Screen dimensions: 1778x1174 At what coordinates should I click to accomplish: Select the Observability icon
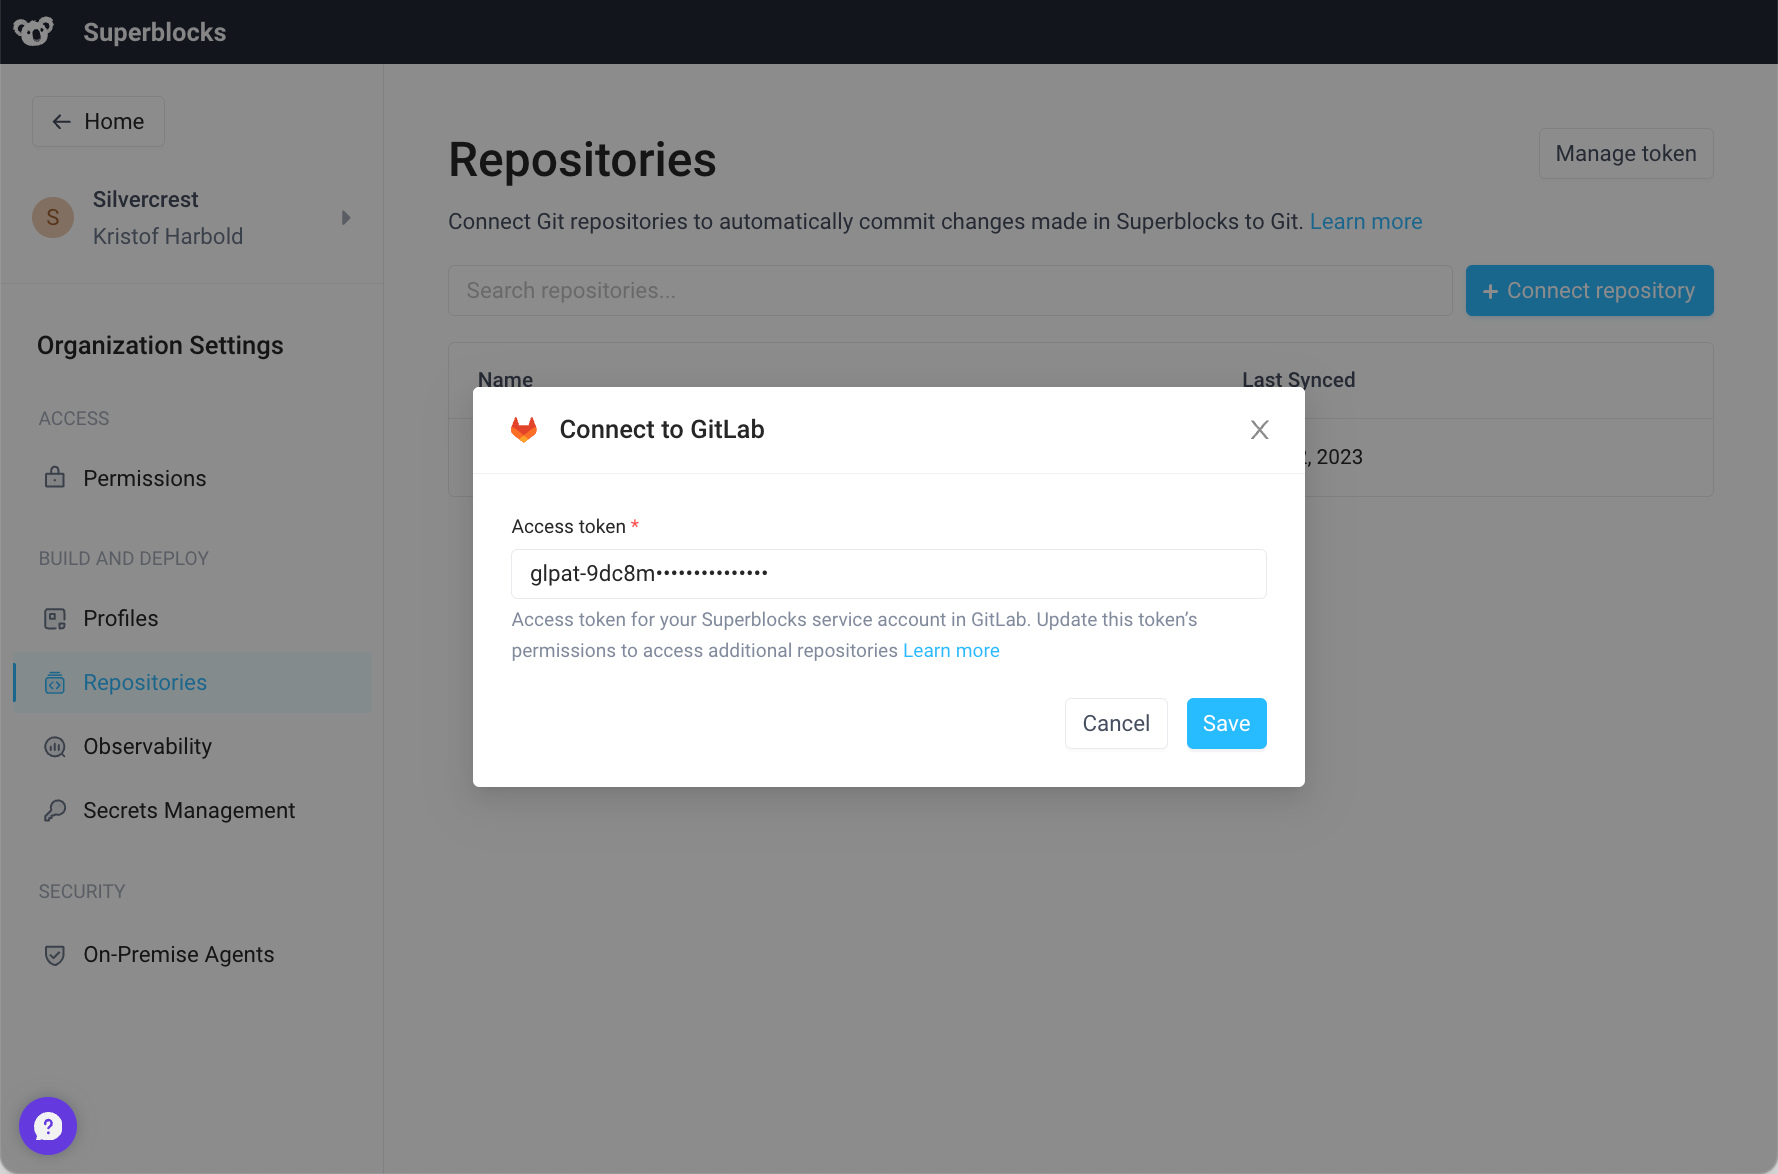(x=55, y=746)
